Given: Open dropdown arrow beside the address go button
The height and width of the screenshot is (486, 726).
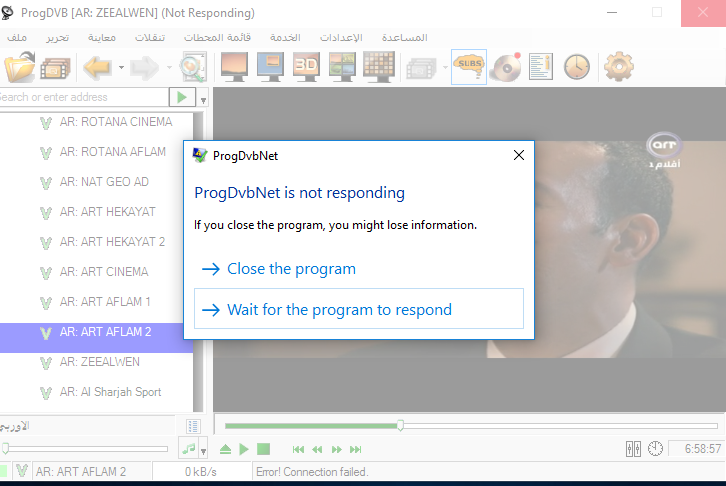Looking at the screenshot, I should coord(203,99).
